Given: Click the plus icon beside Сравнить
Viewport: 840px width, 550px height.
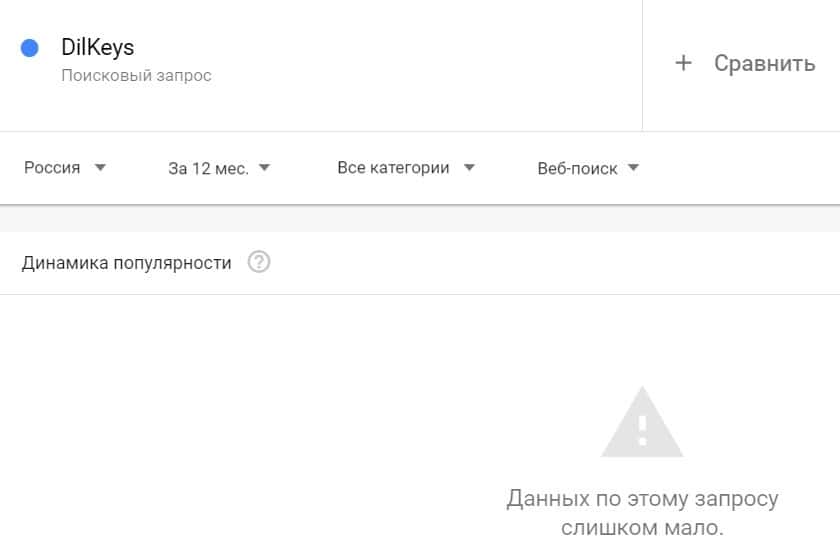Looking at the screenshot, I should tap(683, 64).
